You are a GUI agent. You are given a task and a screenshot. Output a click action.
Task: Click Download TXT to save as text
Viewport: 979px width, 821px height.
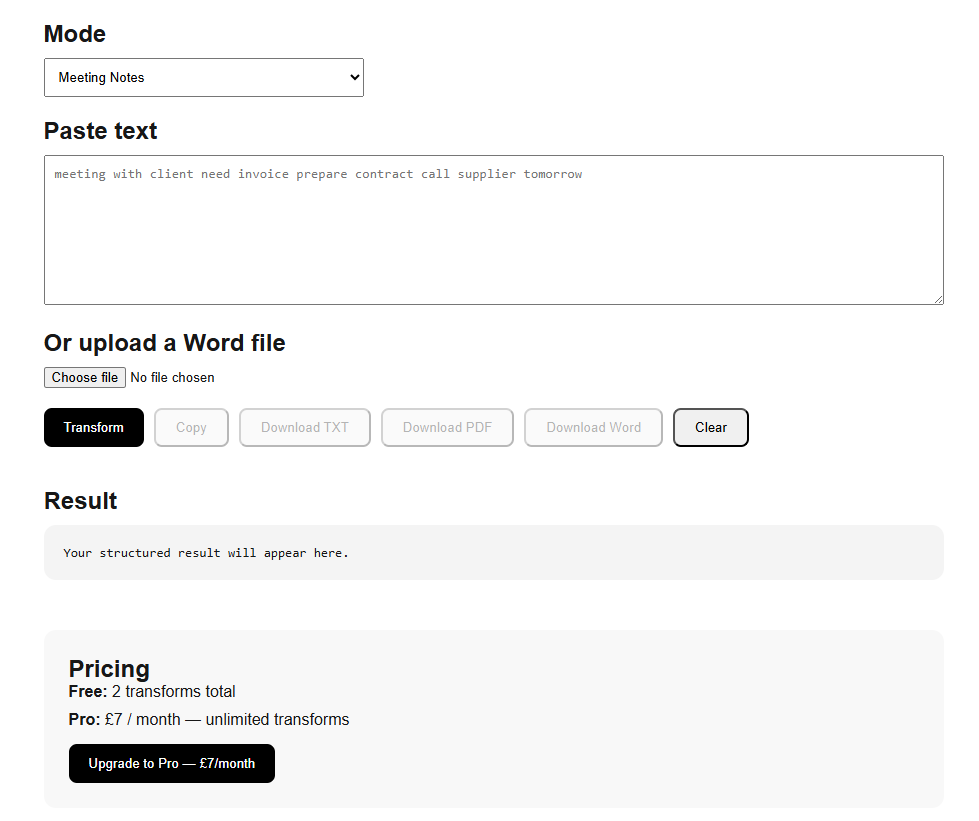pos(304,427)
